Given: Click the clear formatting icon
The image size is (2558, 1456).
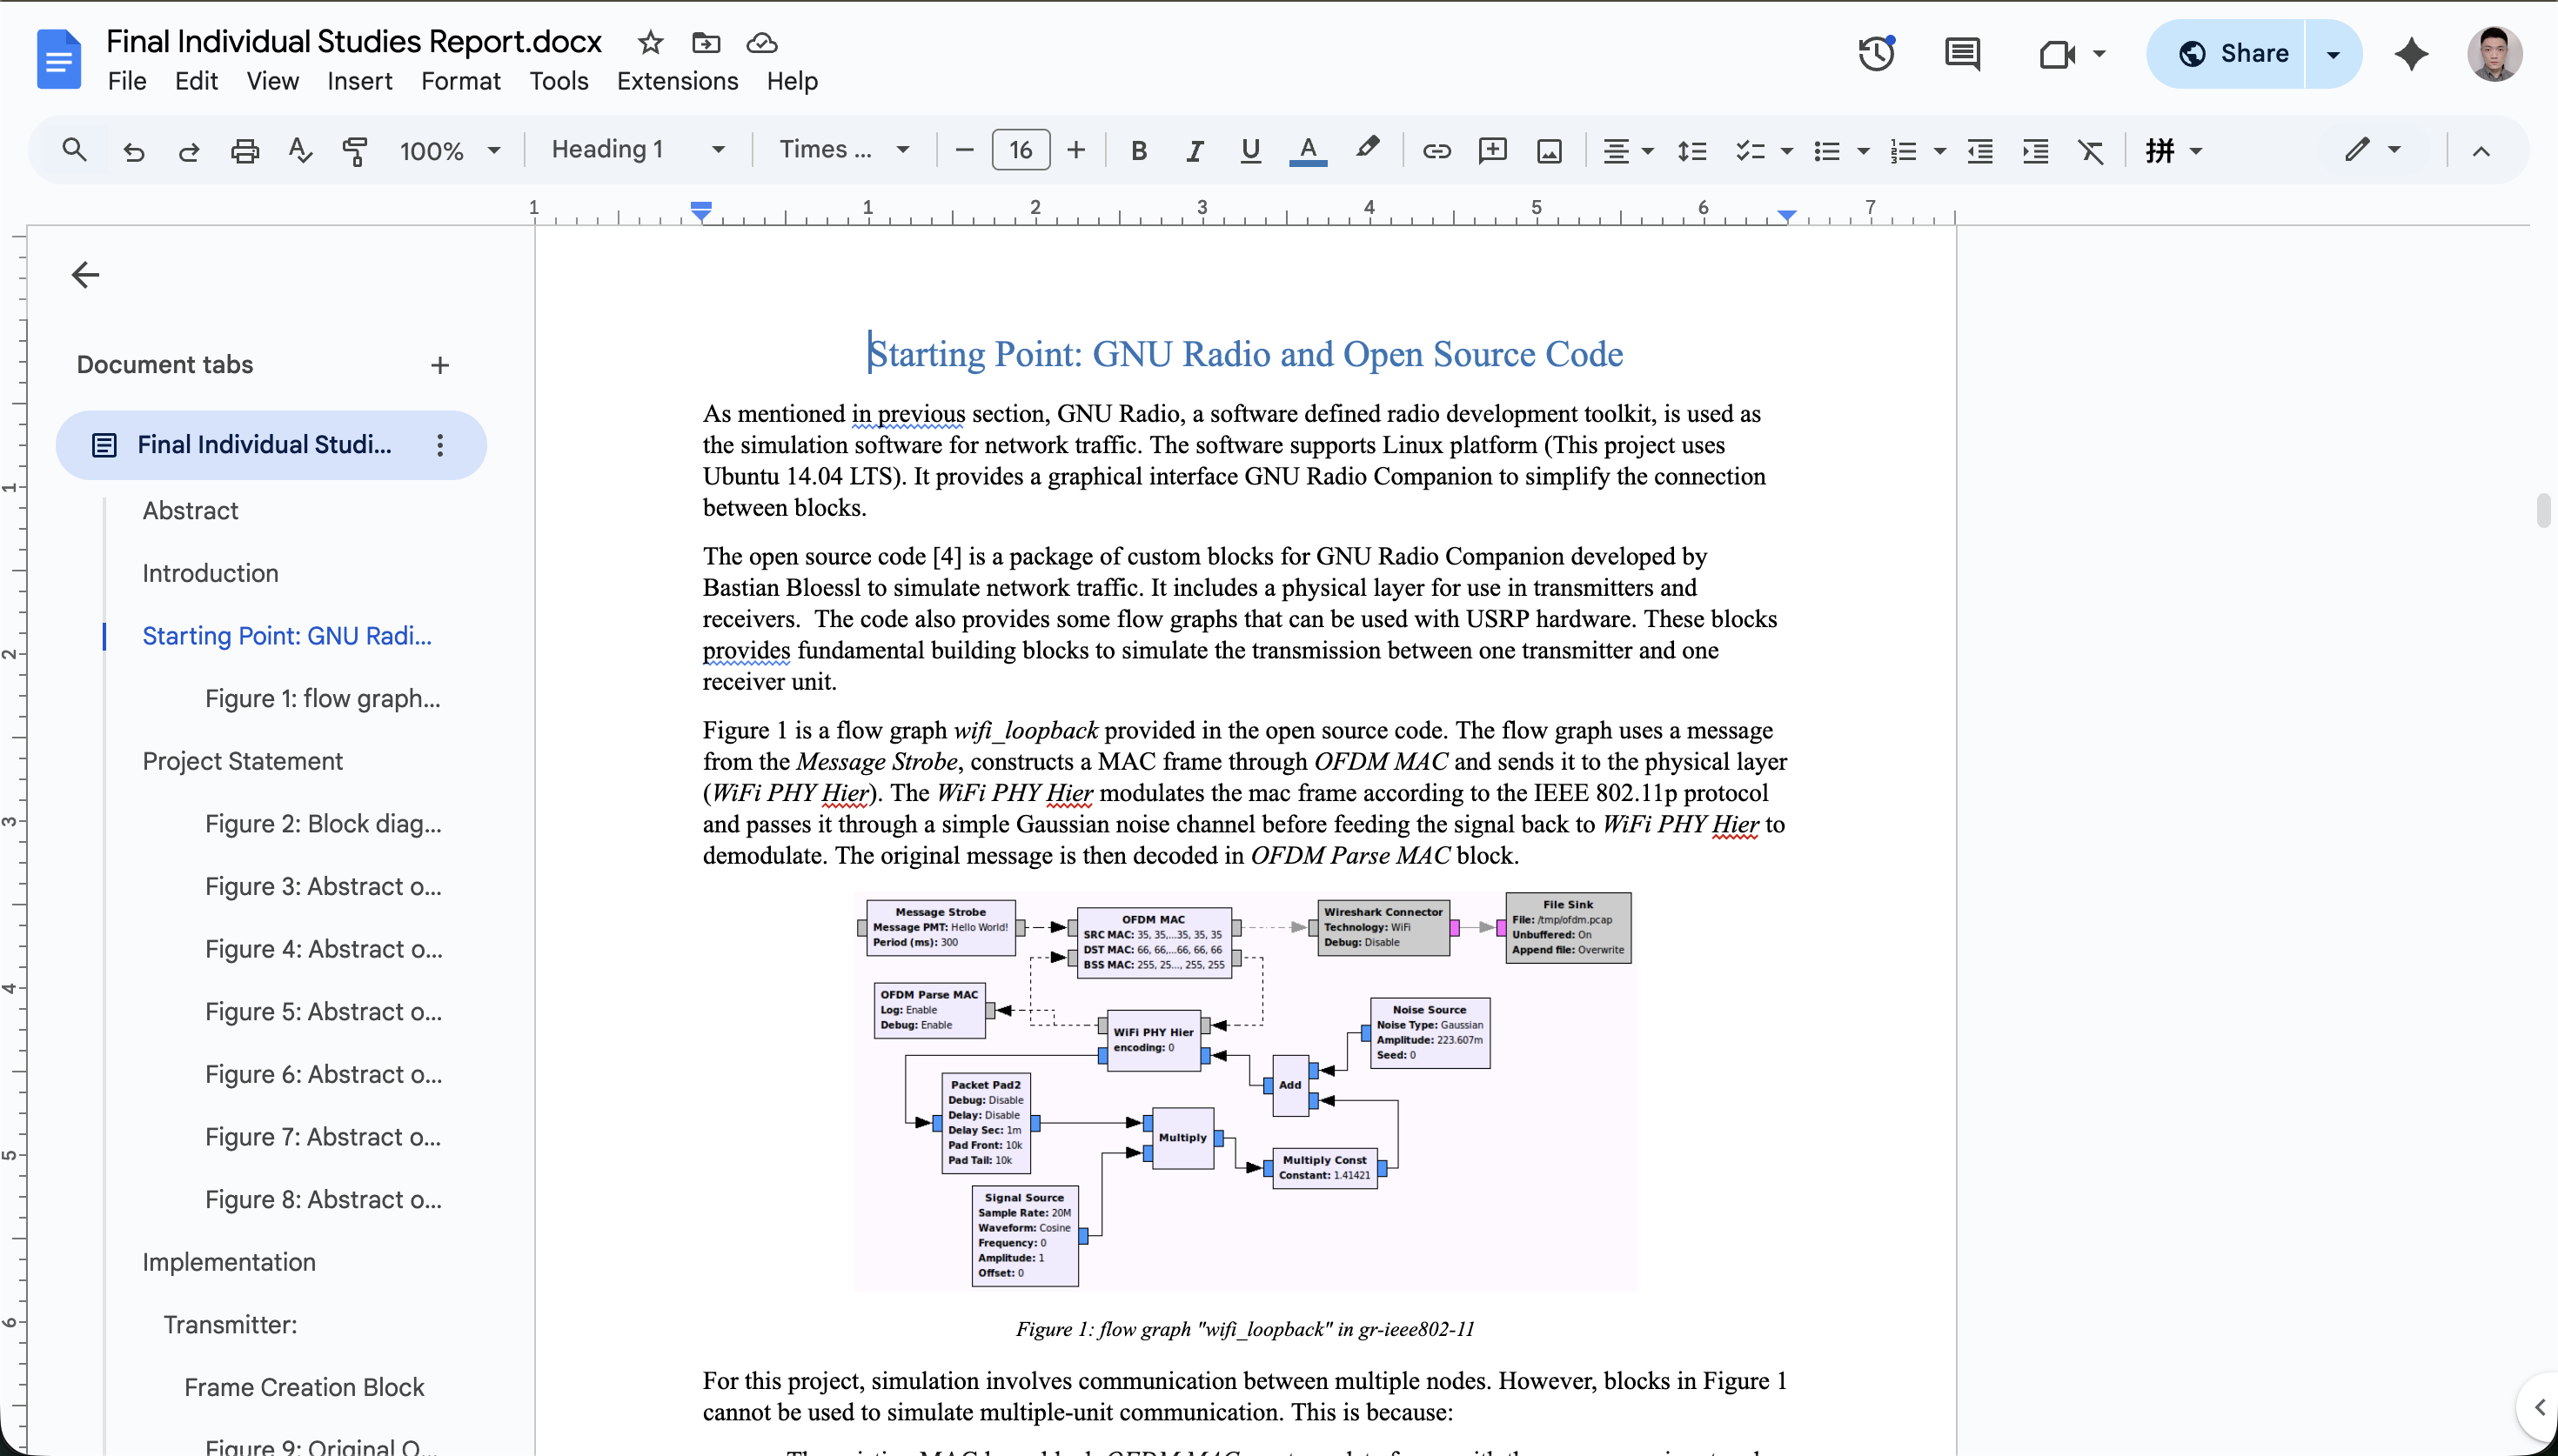Looking at the screenshot, I should coord(2090,151).
